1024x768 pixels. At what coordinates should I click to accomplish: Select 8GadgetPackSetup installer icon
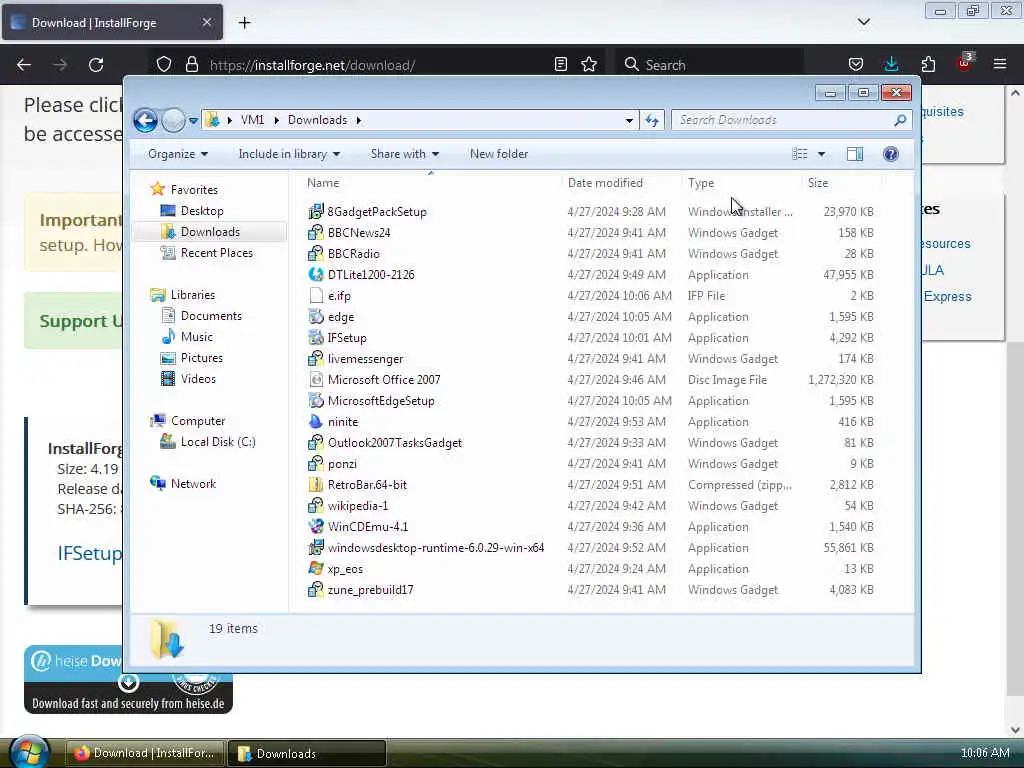coord(316,212)
